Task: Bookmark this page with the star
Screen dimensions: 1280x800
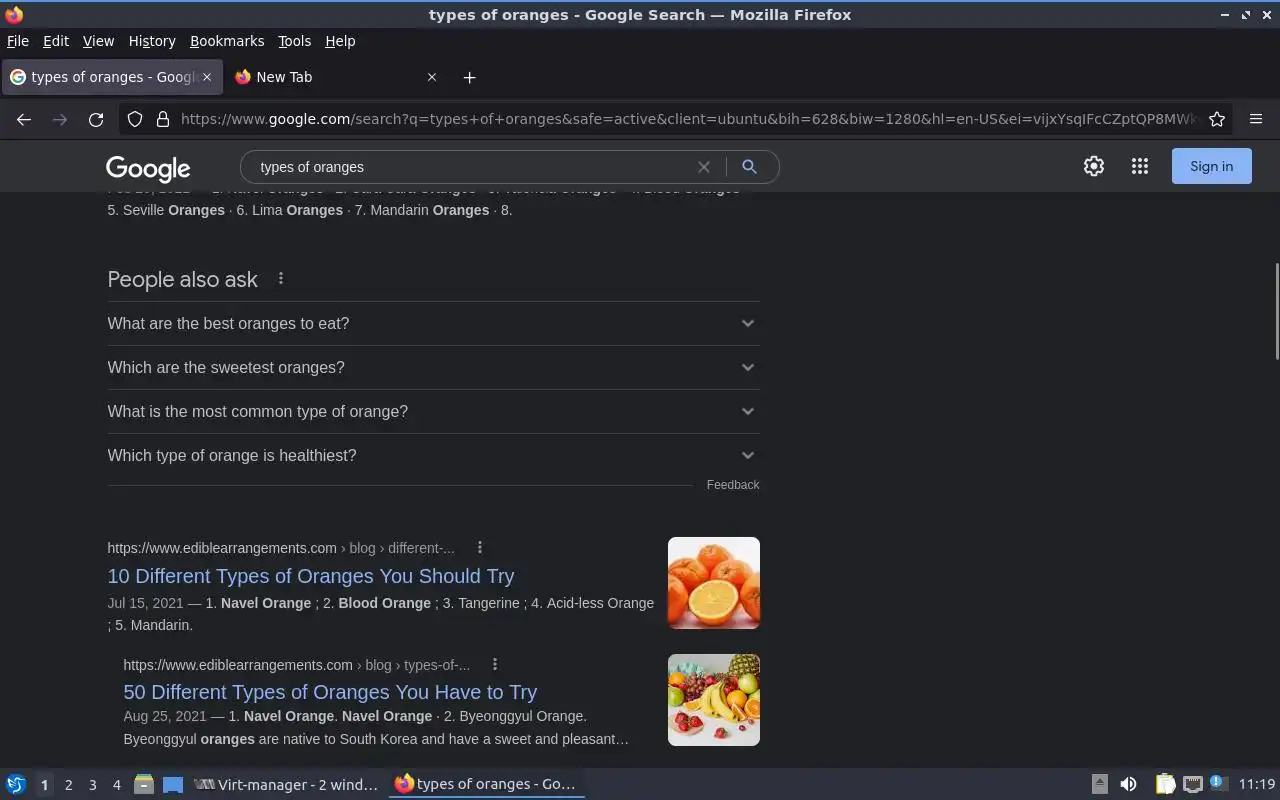Action: (x=1217, y=119)
